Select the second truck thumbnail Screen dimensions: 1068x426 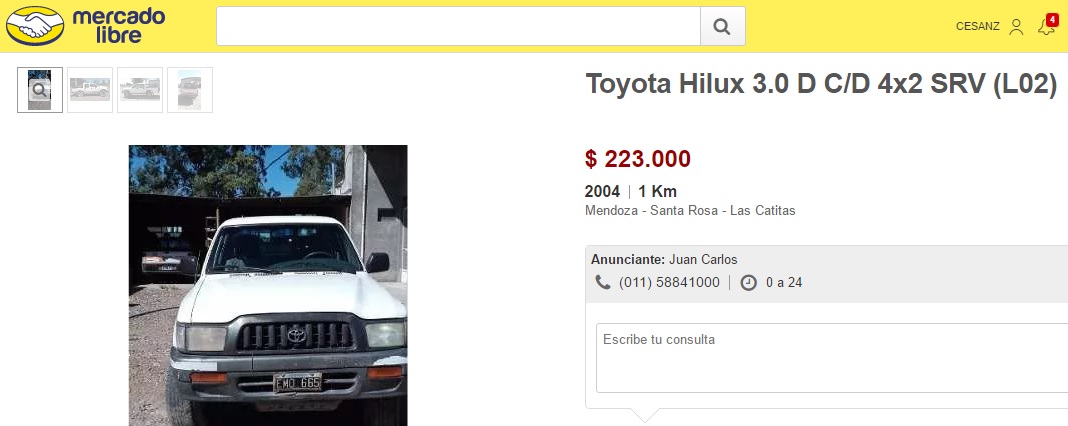90,90
